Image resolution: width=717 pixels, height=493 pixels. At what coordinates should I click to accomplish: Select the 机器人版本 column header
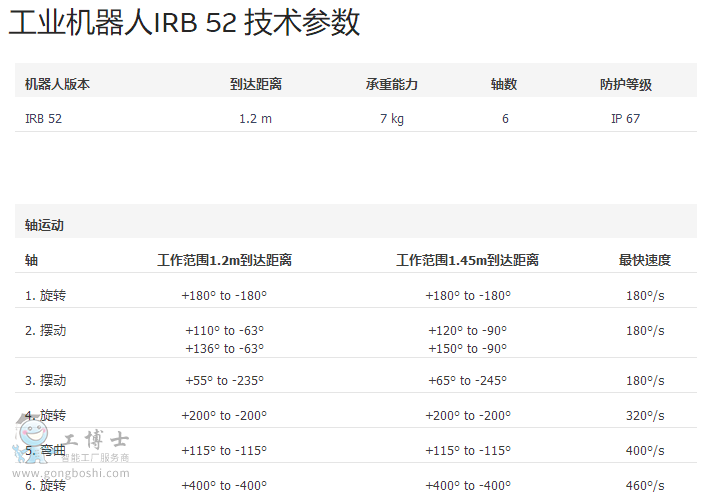pos(57,84)
